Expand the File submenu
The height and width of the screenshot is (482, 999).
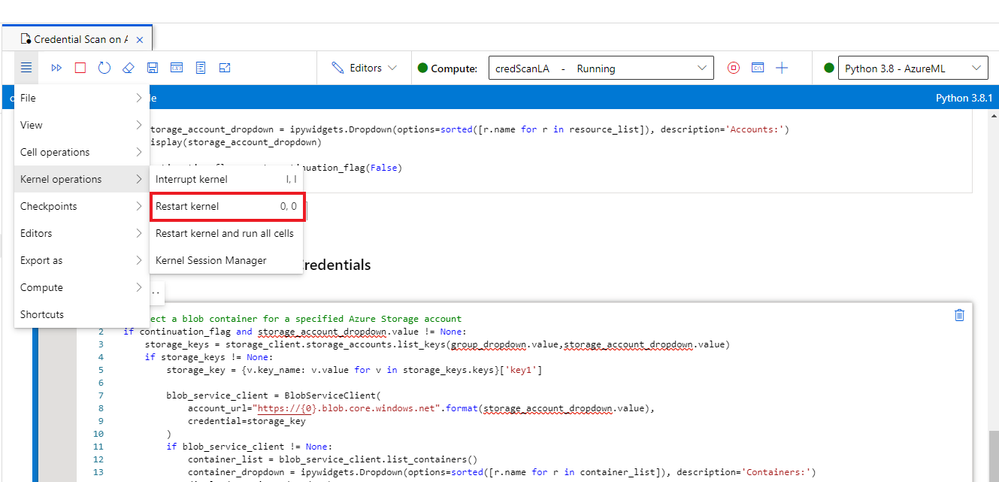point(82,98)
